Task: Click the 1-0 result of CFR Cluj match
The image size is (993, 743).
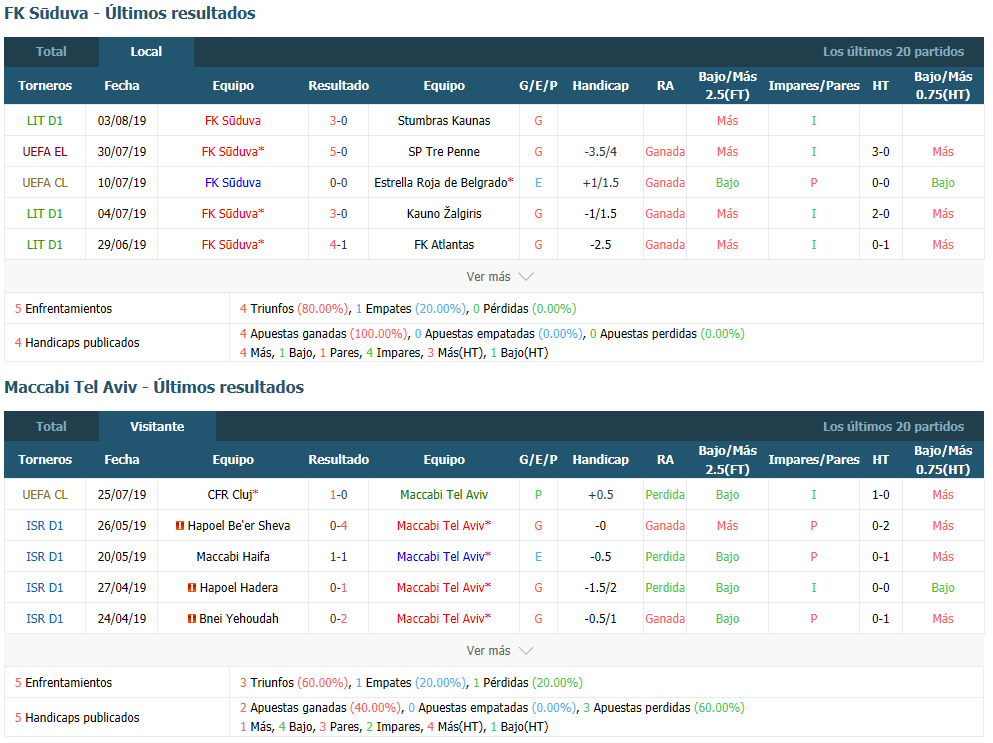Action: pyautogui.click(x=339, y=495)
